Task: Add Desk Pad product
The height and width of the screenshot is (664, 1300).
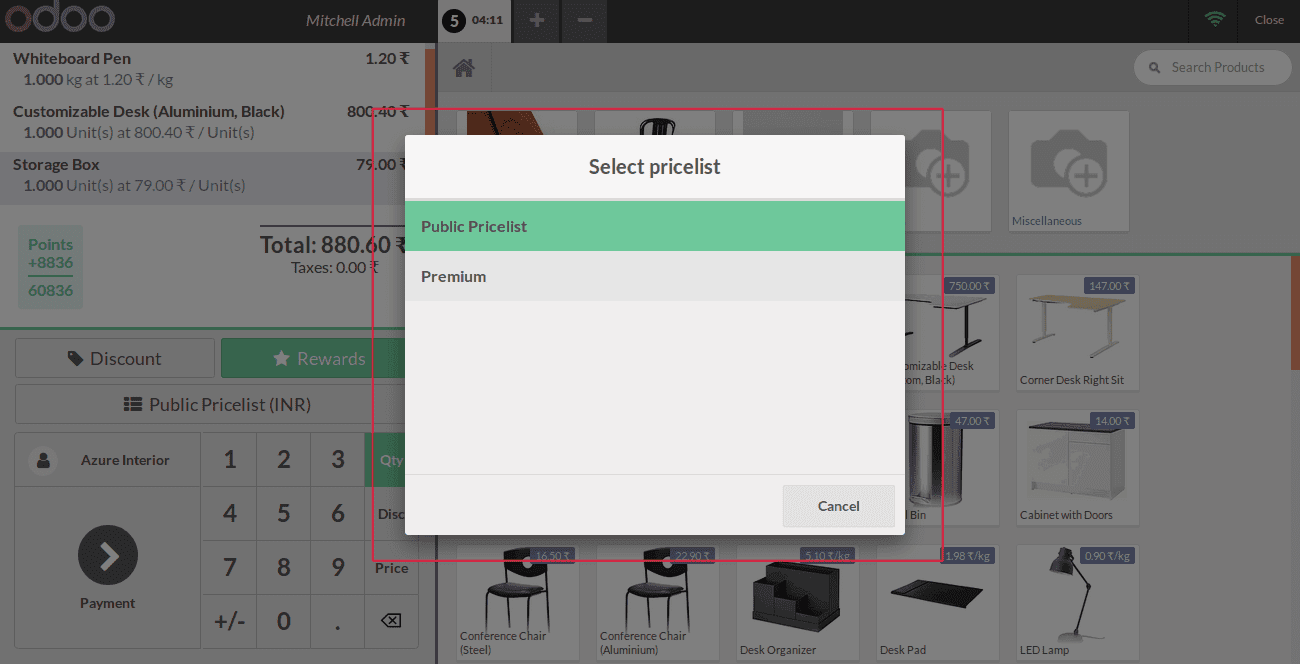Action: (x=937, y=603)
